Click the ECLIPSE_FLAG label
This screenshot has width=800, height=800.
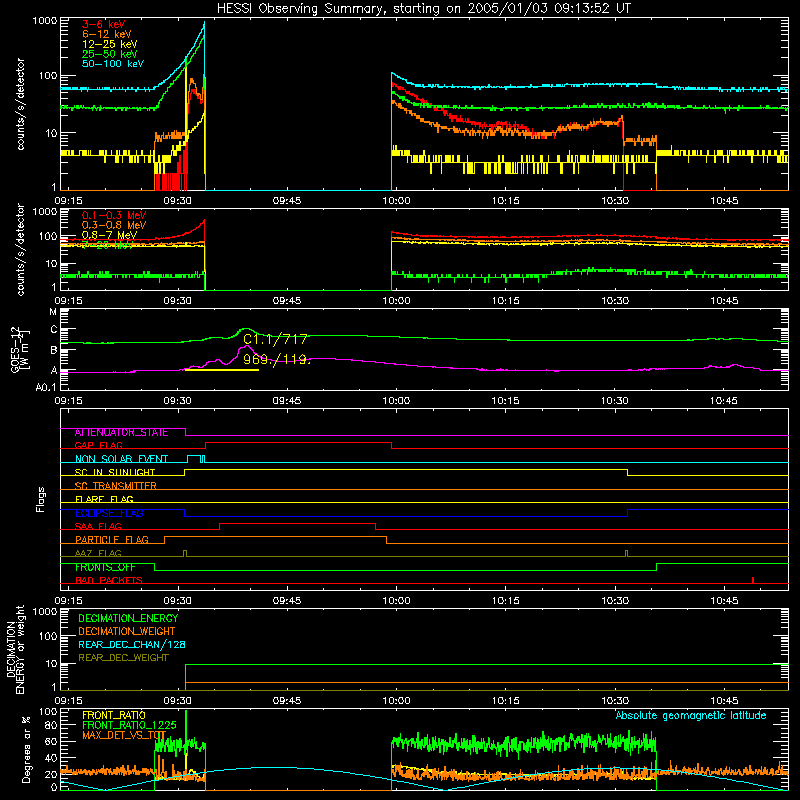coord(109,513)
